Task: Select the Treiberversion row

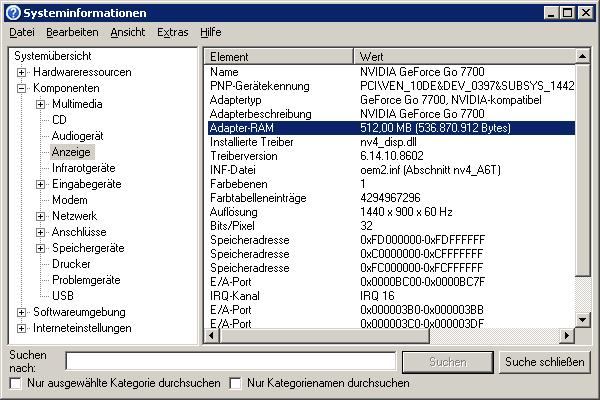Action: [x=391, y=156]
